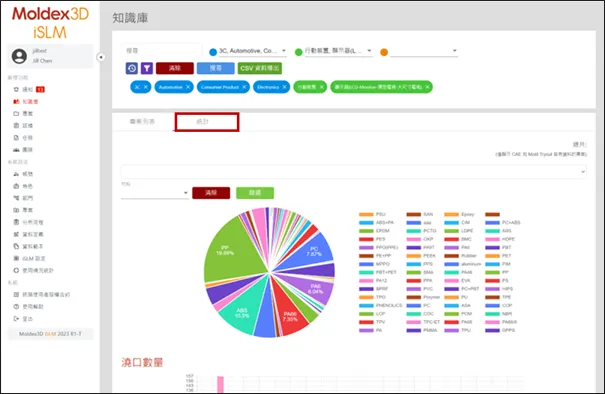Click the Moldex3D iSLM logo

pyautogui.click(x=50, y=23)
